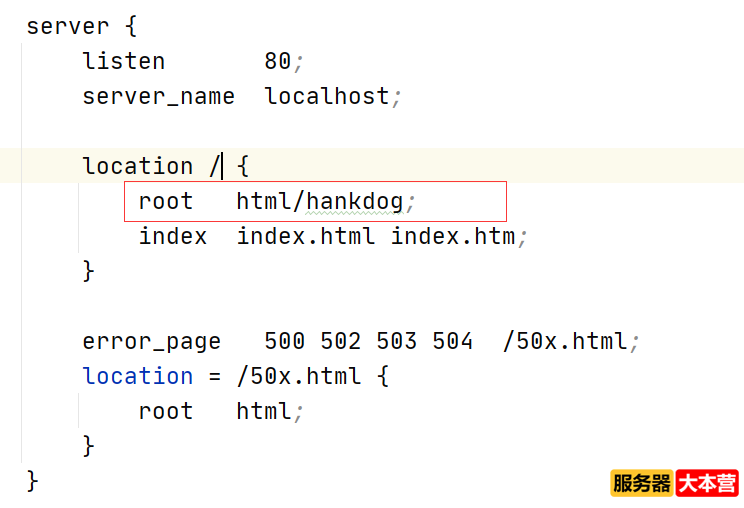Click the 503 error code

396,341
